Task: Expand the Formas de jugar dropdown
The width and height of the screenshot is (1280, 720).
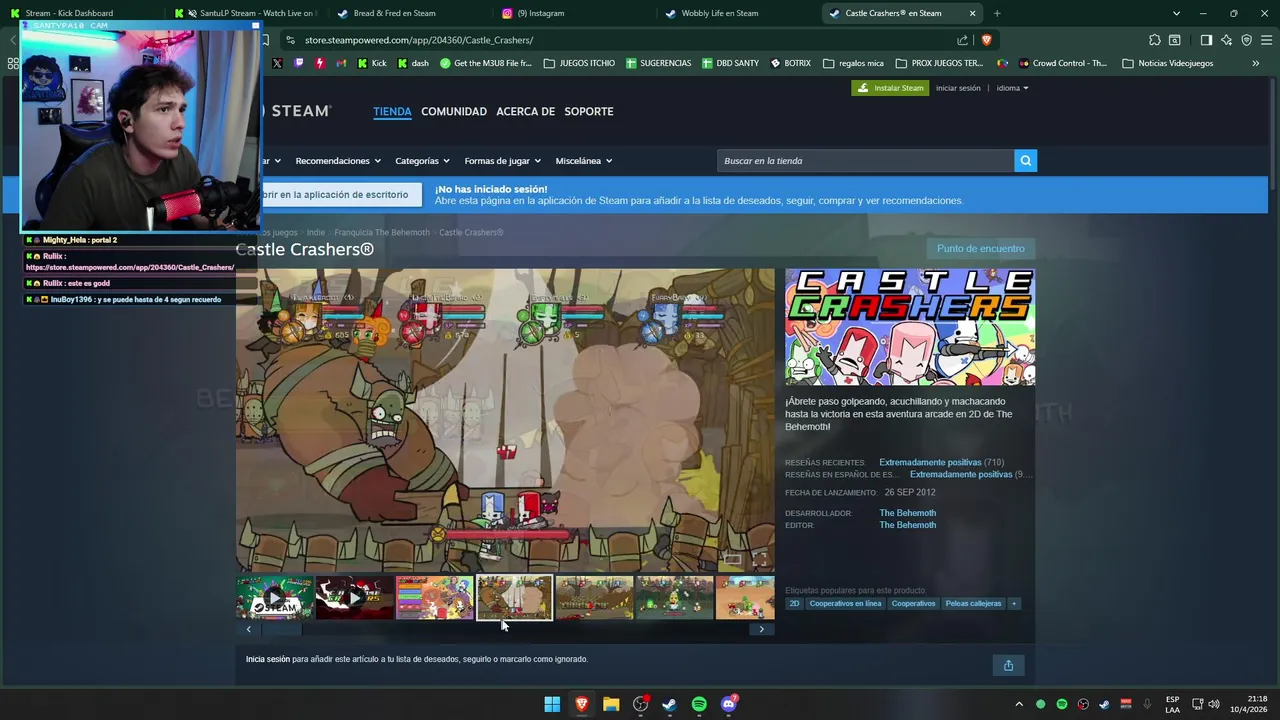Action: (502, 161)
